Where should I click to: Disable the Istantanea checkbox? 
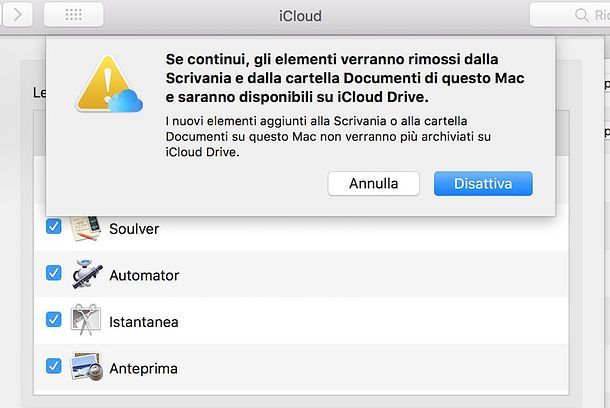click(x=54, y=320)
